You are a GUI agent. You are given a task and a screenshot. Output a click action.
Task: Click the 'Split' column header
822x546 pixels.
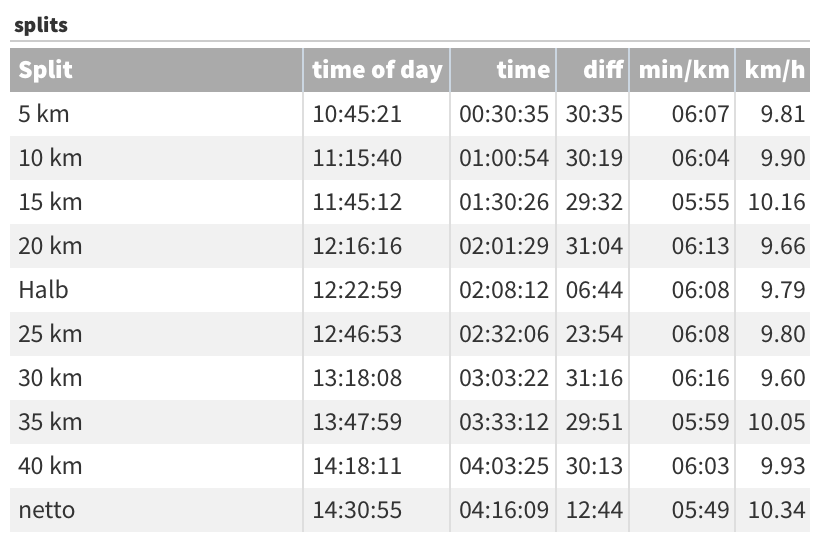[x=46, y=70]
